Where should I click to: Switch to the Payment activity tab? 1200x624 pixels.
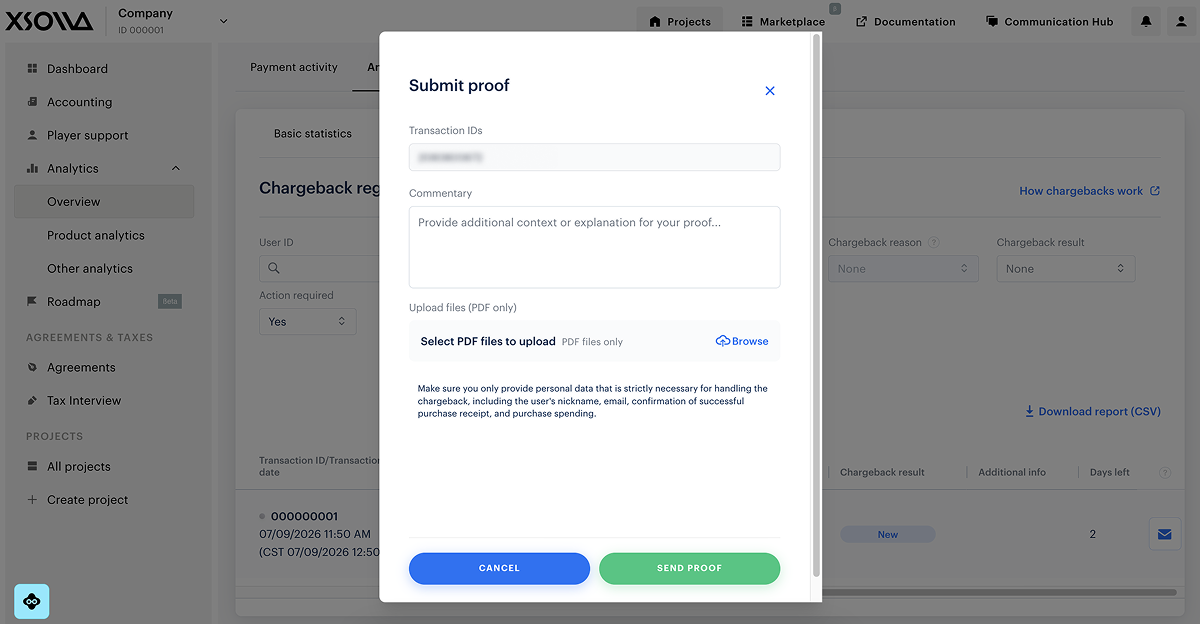tap(294, 67)
